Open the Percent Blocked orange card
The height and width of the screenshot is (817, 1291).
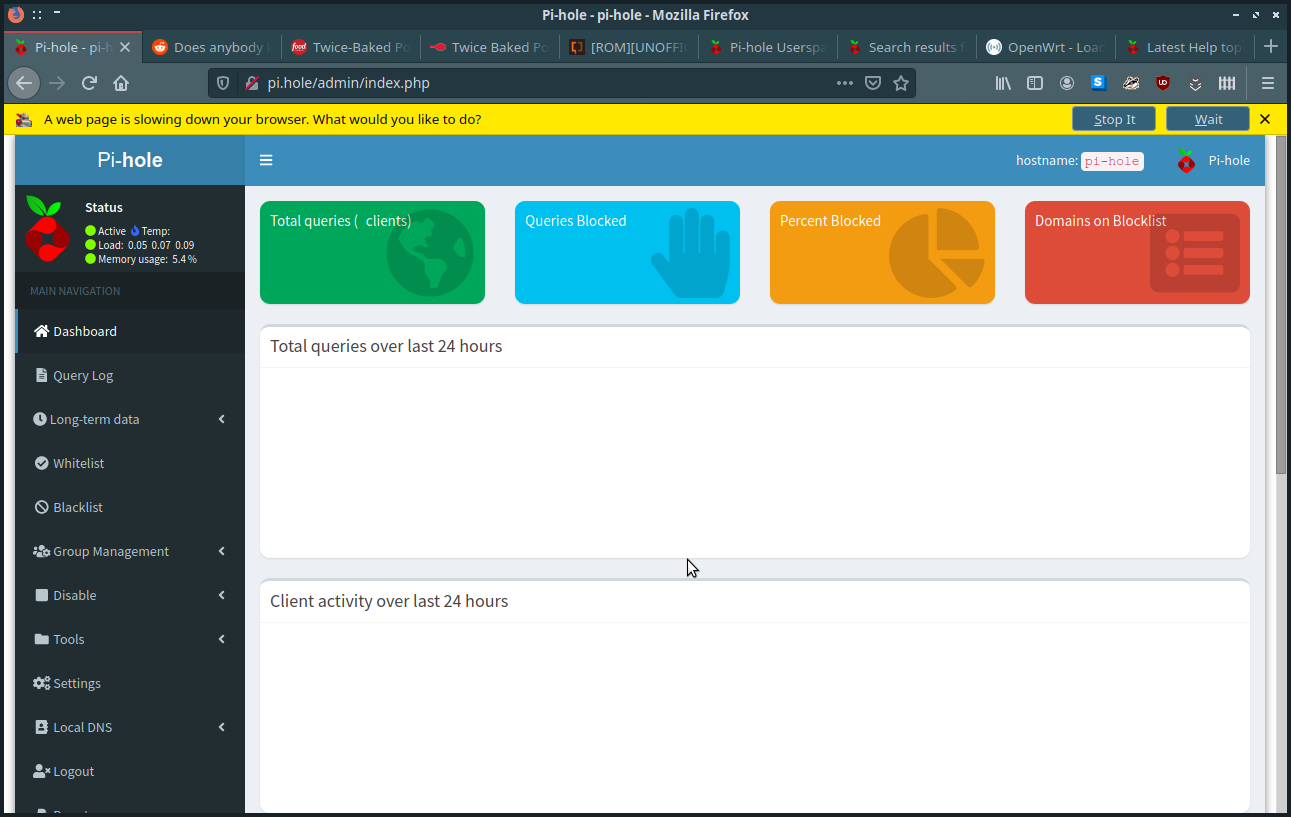(x=882, y=252)
